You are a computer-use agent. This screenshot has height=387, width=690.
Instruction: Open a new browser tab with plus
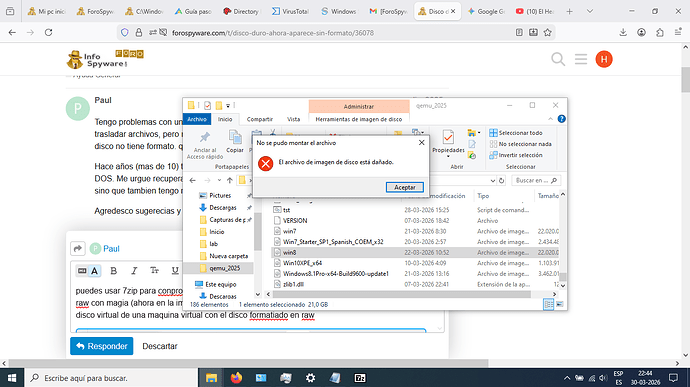(x=569, y=11)
